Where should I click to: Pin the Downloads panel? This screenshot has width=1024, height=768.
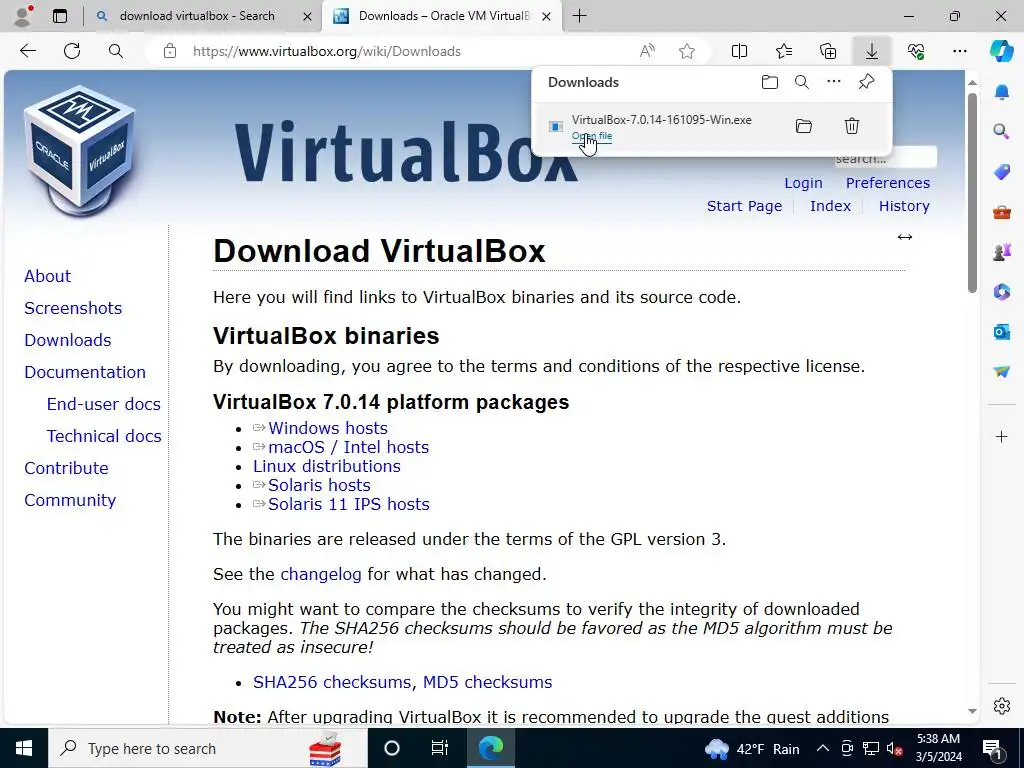tap(866, 82)
